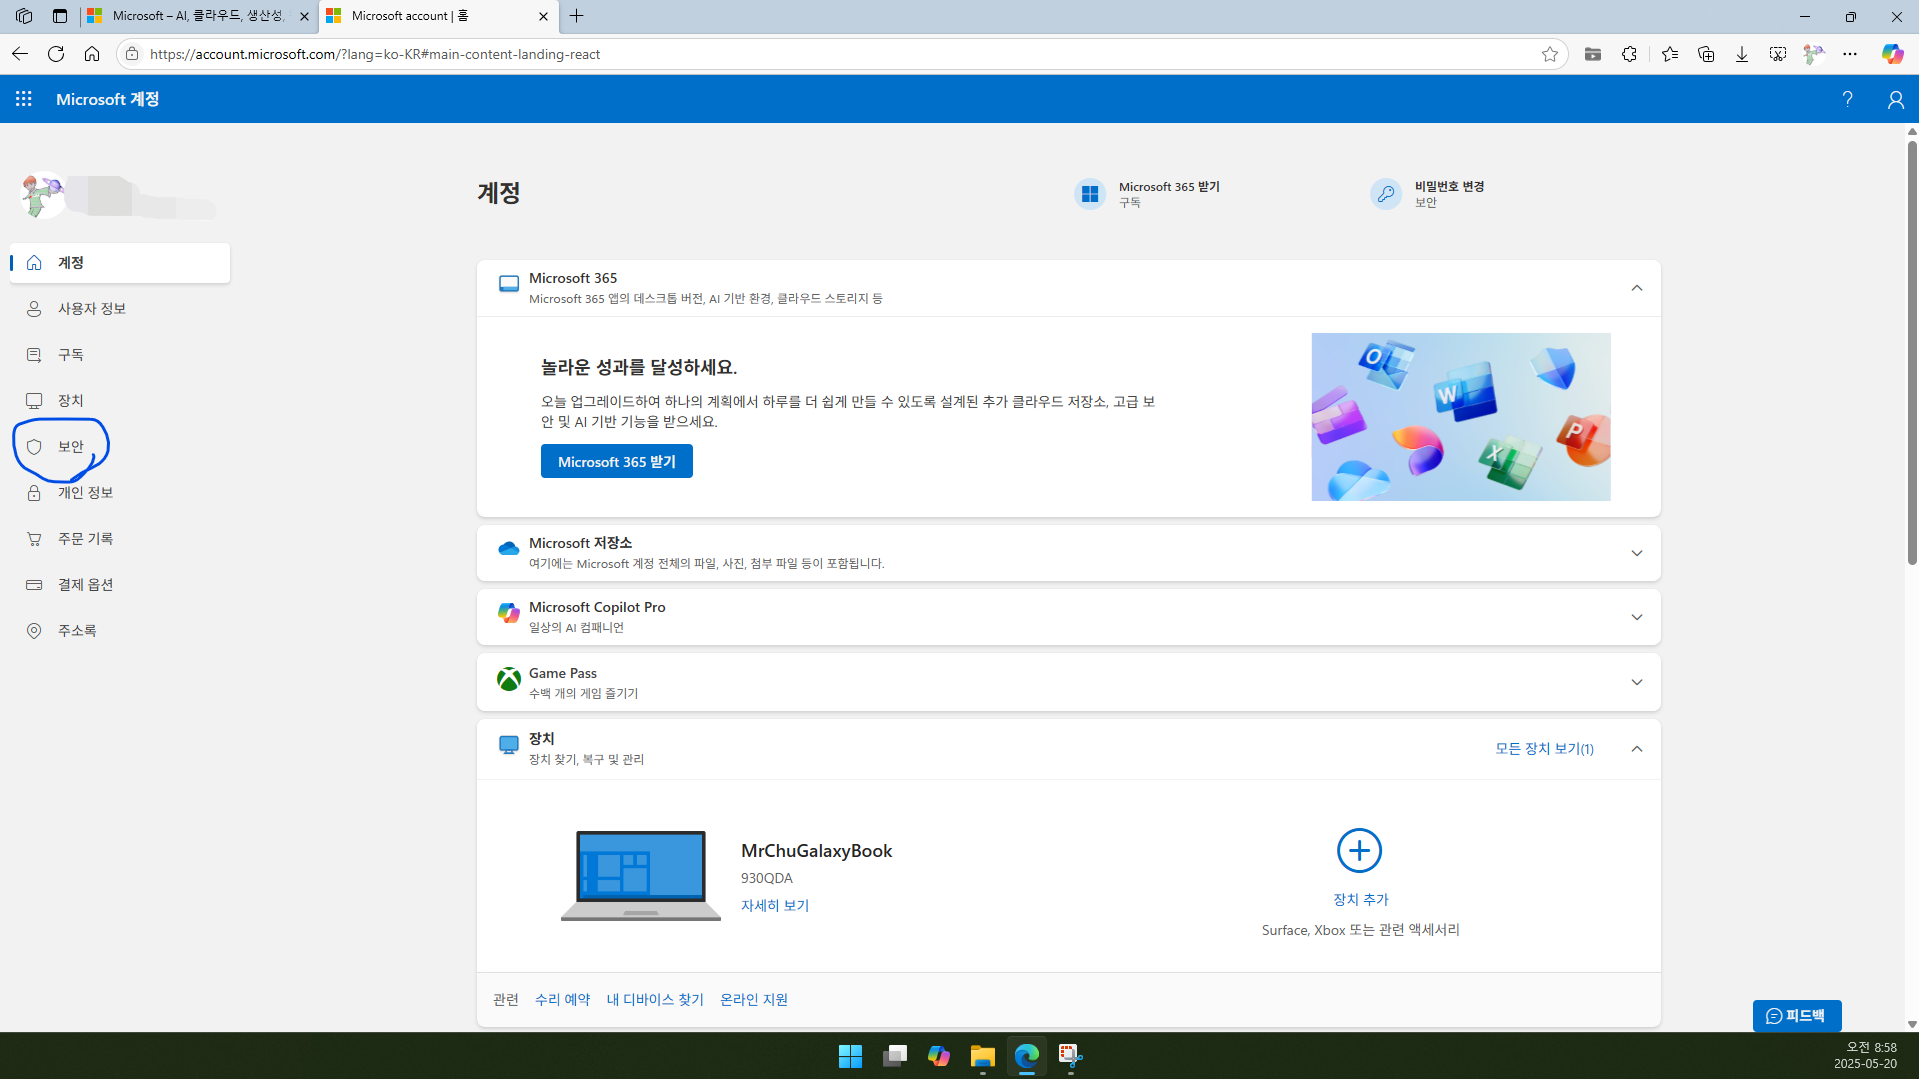Open account manager profile icon in header
This screenshot has width=1919, height=1079.
pyautogui.click(x=1895, y=99)
